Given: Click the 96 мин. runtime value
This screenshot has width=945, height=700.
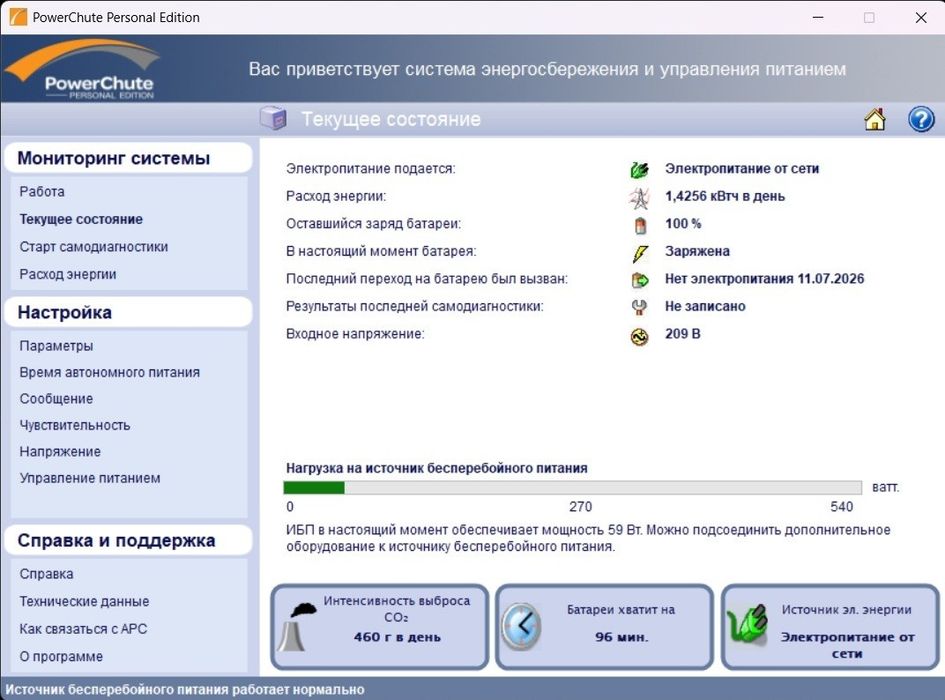Looking at the screenshot, I should click(621, 637).
